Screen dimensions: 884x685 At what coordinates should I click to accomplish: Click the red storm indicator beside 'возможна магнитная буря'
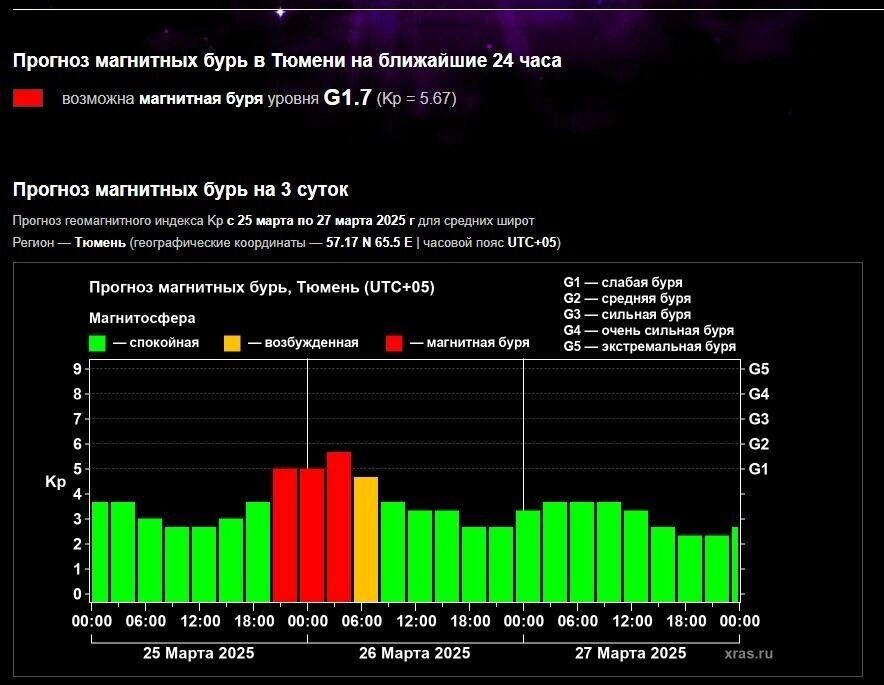coord(28,98)
